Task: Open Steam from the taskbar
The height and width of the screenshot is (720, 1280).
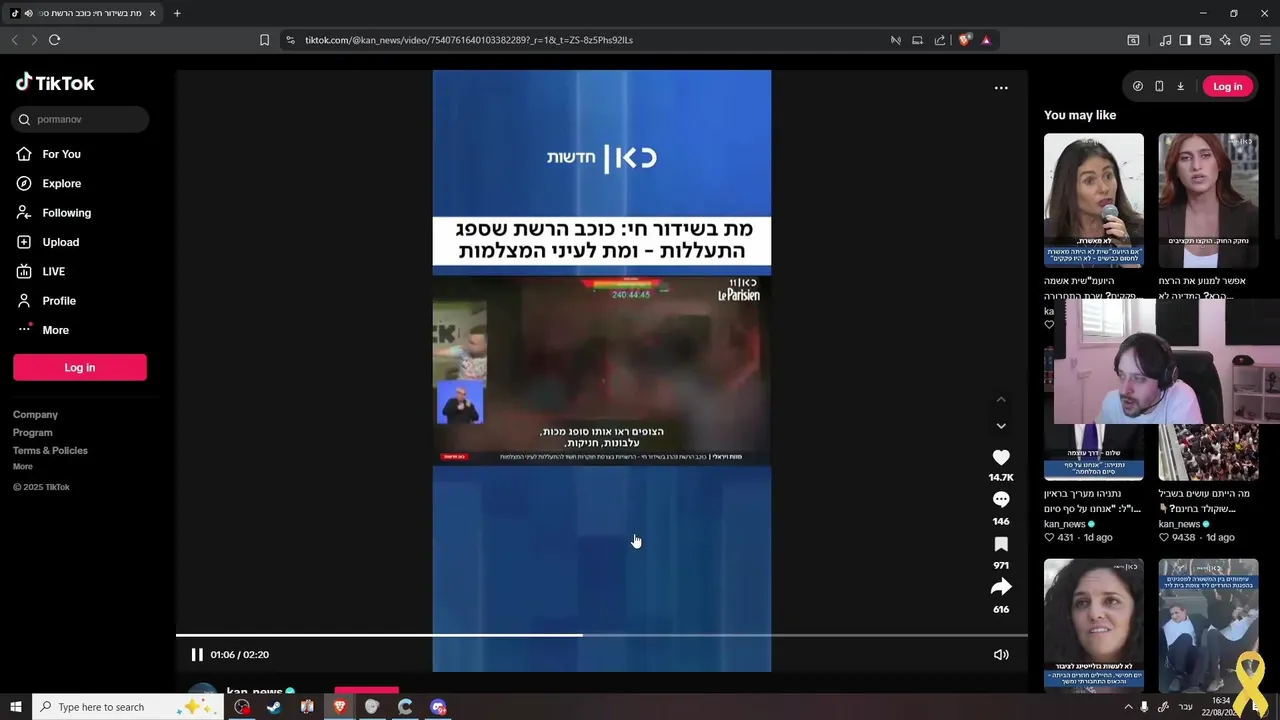Action: tap(274, 707)
